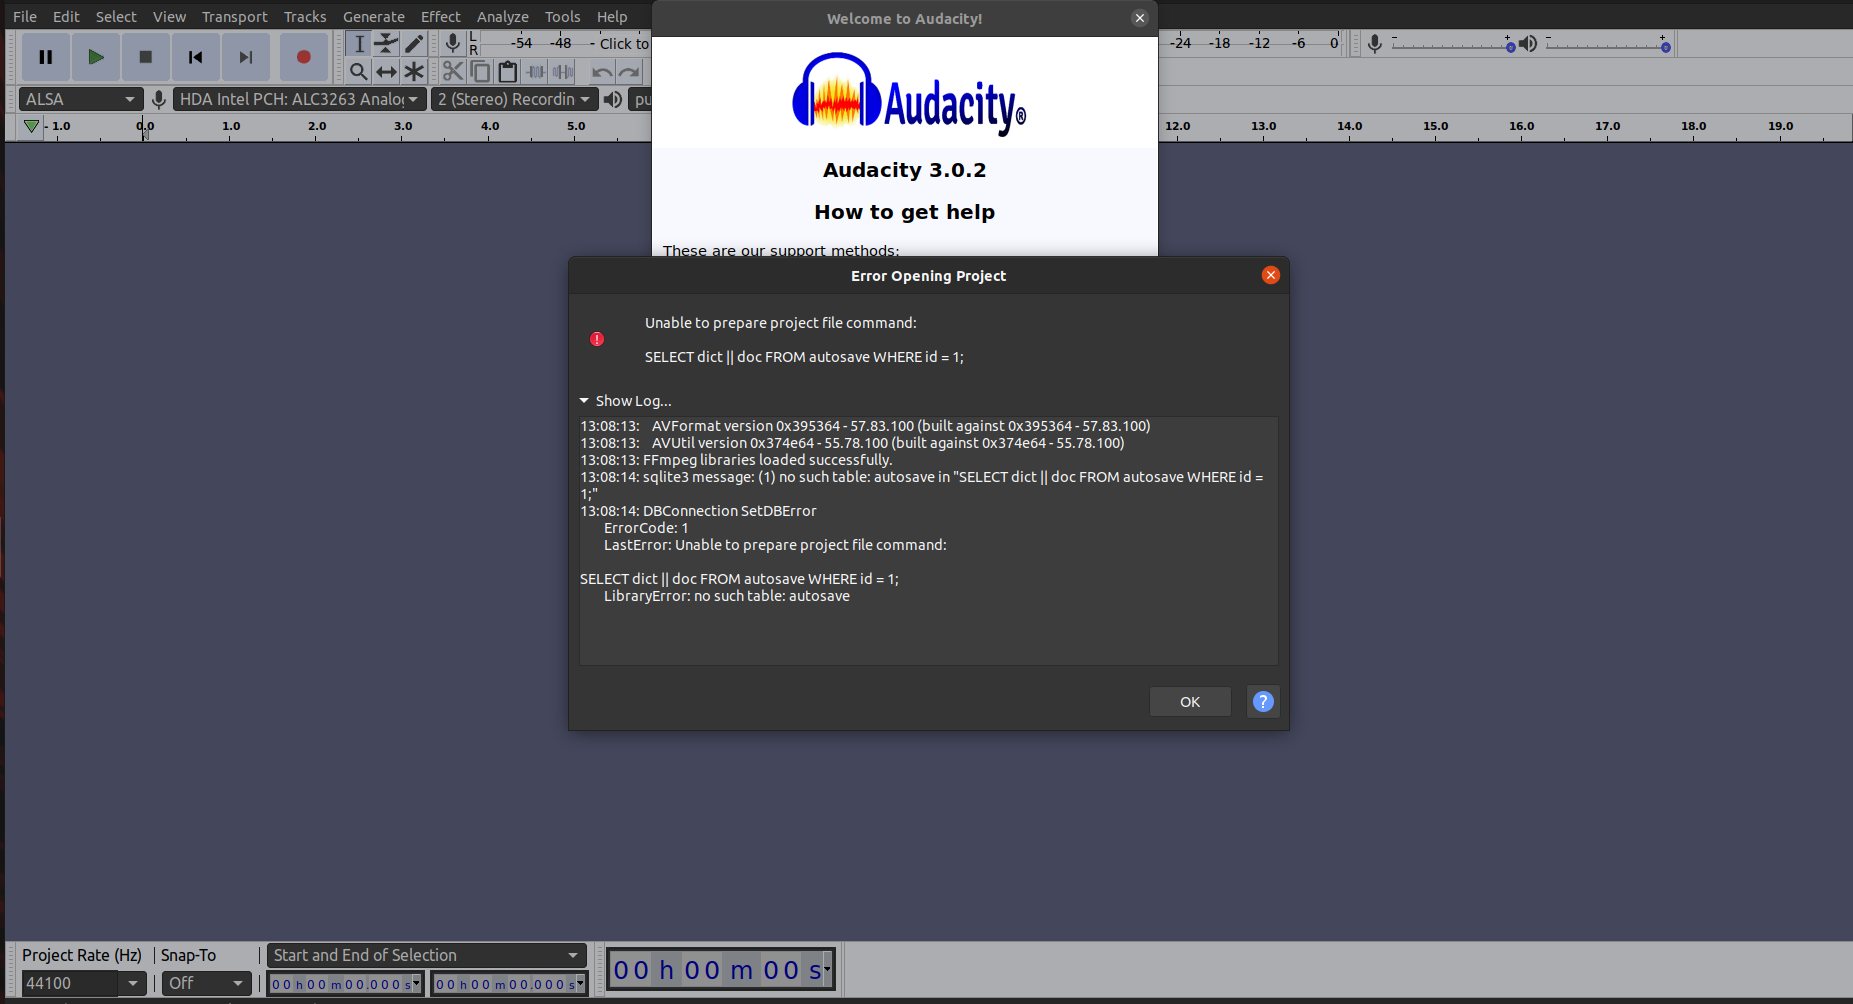The width and height of the screenshot is (1853, 1004).
Task: Click the 'ErrorCode: 1' log line
Action: (x=646, y=528)
